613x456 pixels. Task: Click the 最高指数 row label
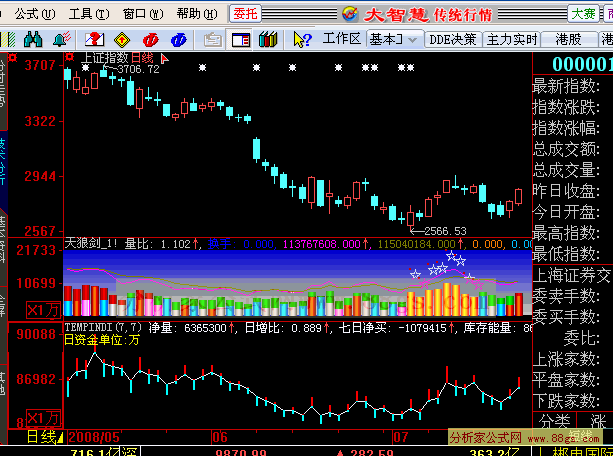coord(566,233)
